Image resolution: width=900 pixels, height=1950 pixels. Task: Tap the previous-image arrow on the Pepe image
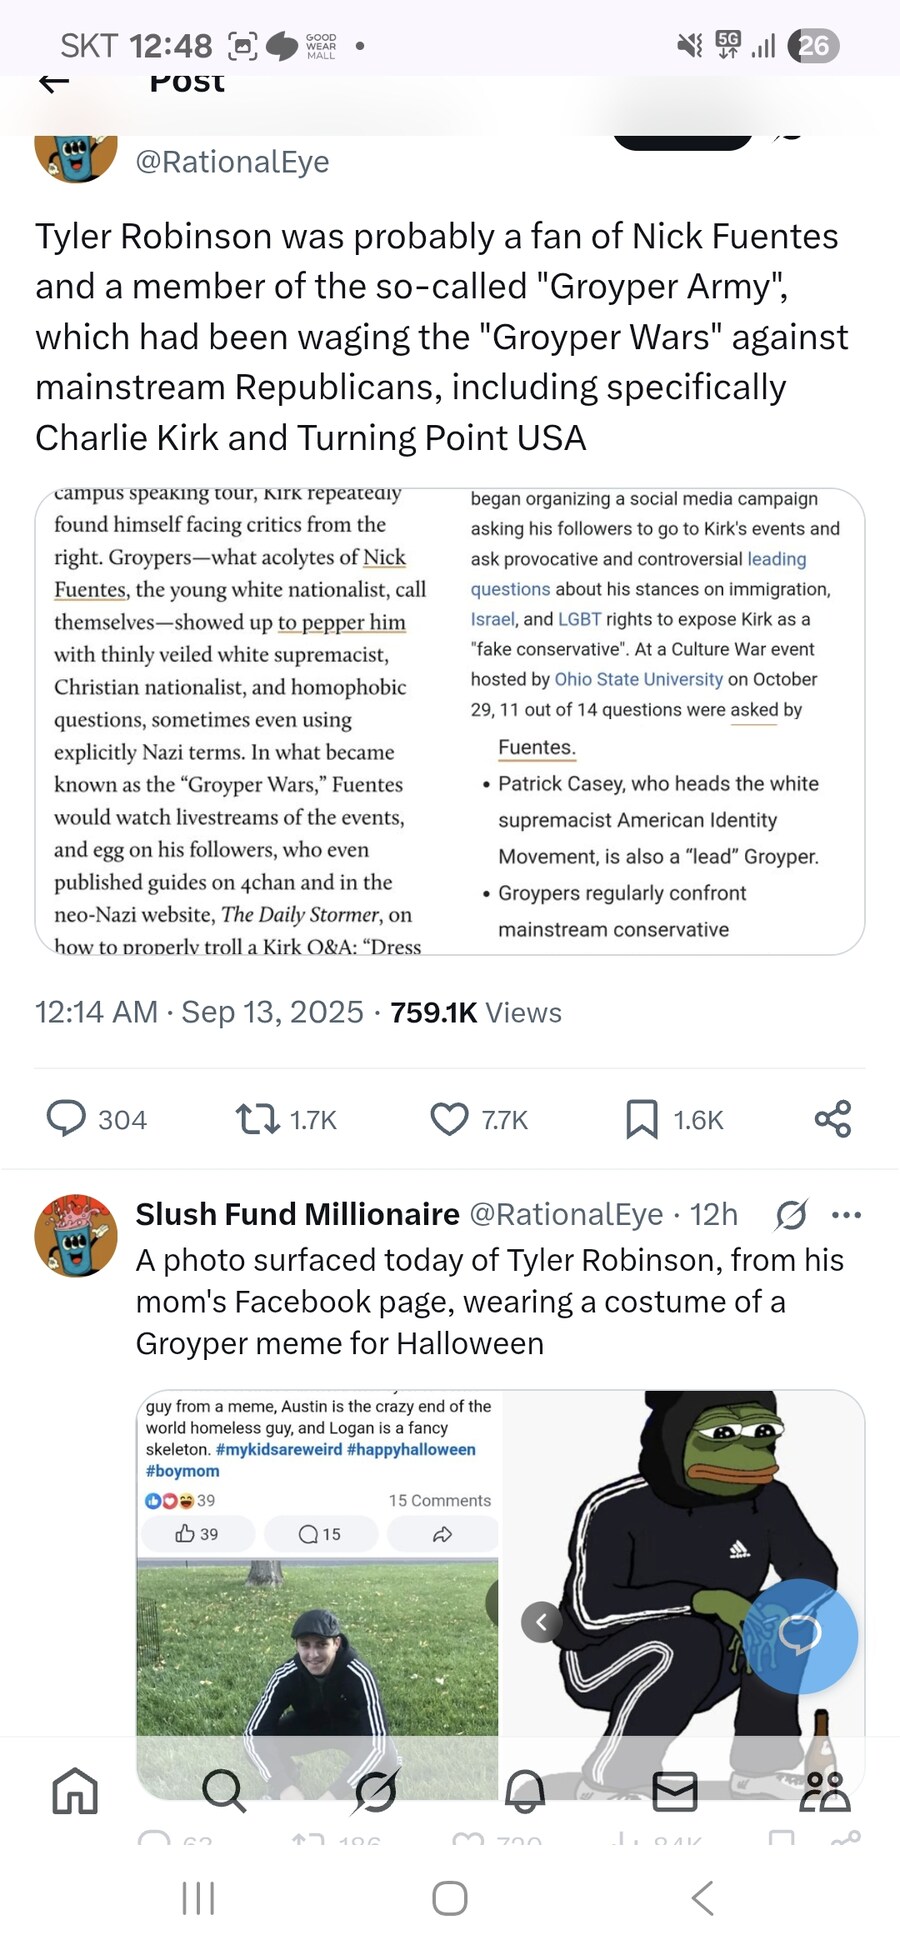[542, 1621]
